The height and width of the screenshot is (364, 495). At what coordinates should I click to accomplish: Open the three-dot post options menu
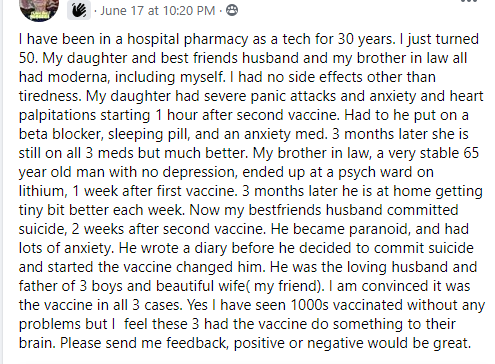click(469, 1)
